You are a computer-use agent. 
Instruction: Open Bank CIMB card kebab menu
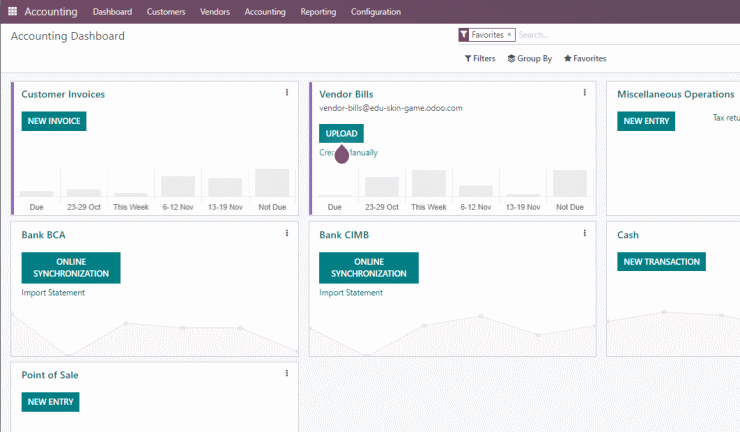[584, 233]
